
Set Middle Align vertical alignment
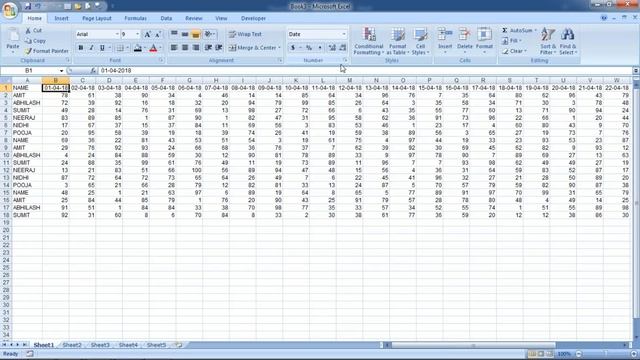click(185, 34)
